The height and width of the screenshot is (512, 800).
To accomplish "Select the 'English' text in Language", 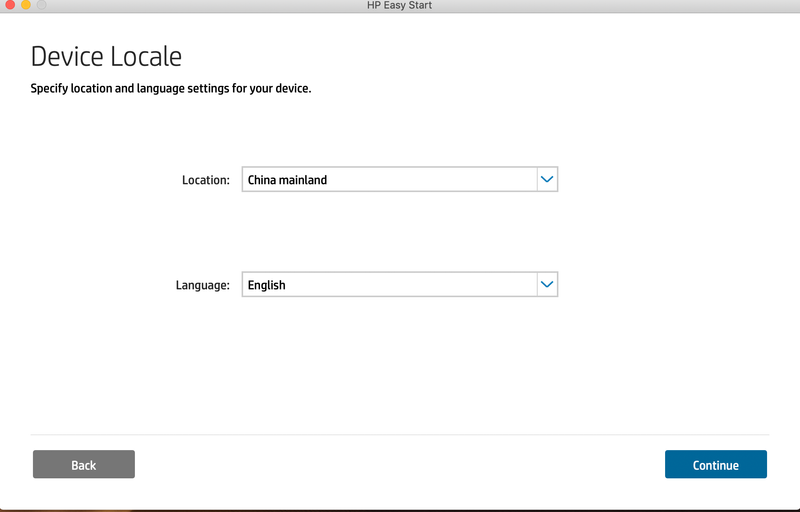I will pos(267,286).
